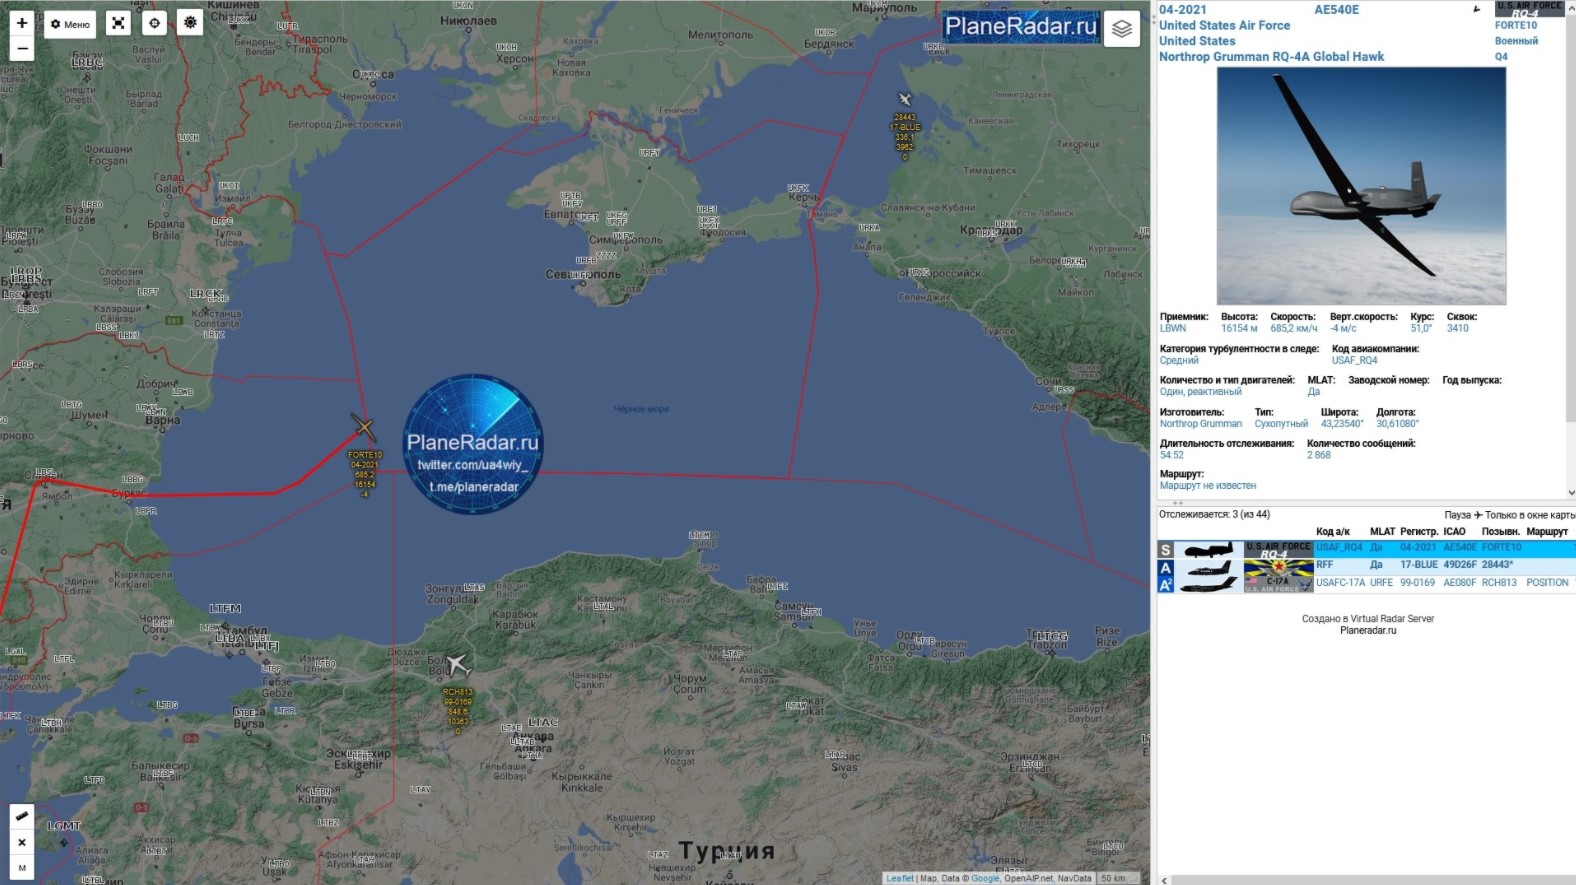Click the details panel scroll down arrow

pos(1572,493)
